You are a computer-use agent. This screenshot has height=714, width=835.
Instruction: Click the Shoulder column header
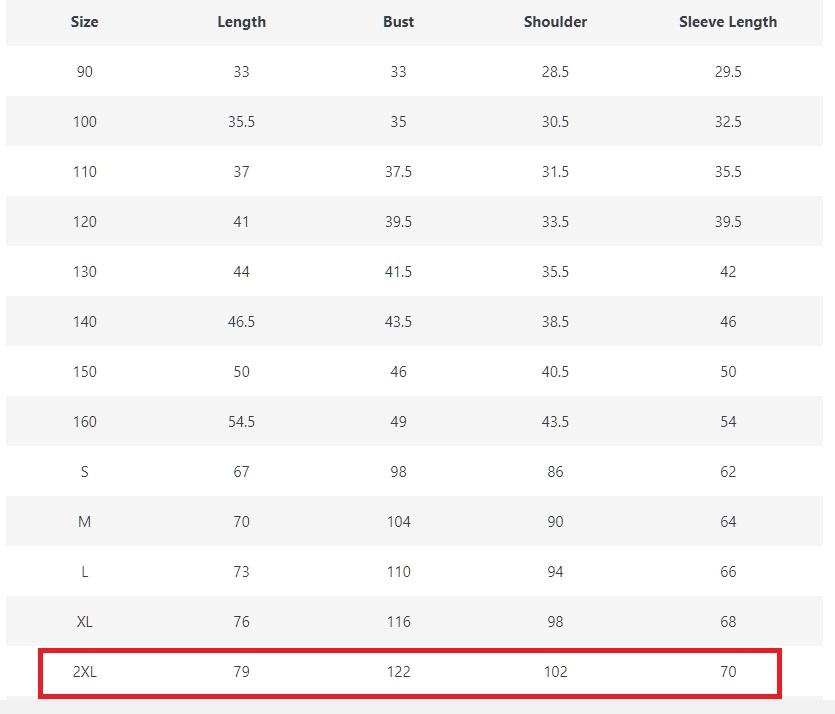point(555,22)
